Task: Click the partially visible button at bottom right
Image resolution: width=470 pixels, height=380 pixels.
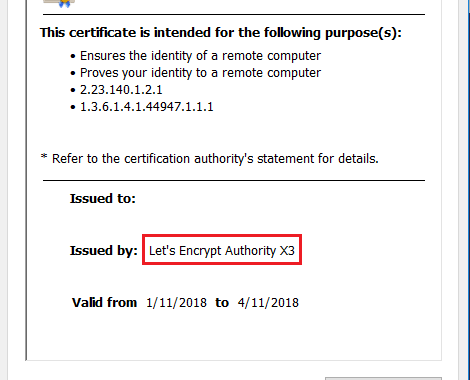Action: 383,378
